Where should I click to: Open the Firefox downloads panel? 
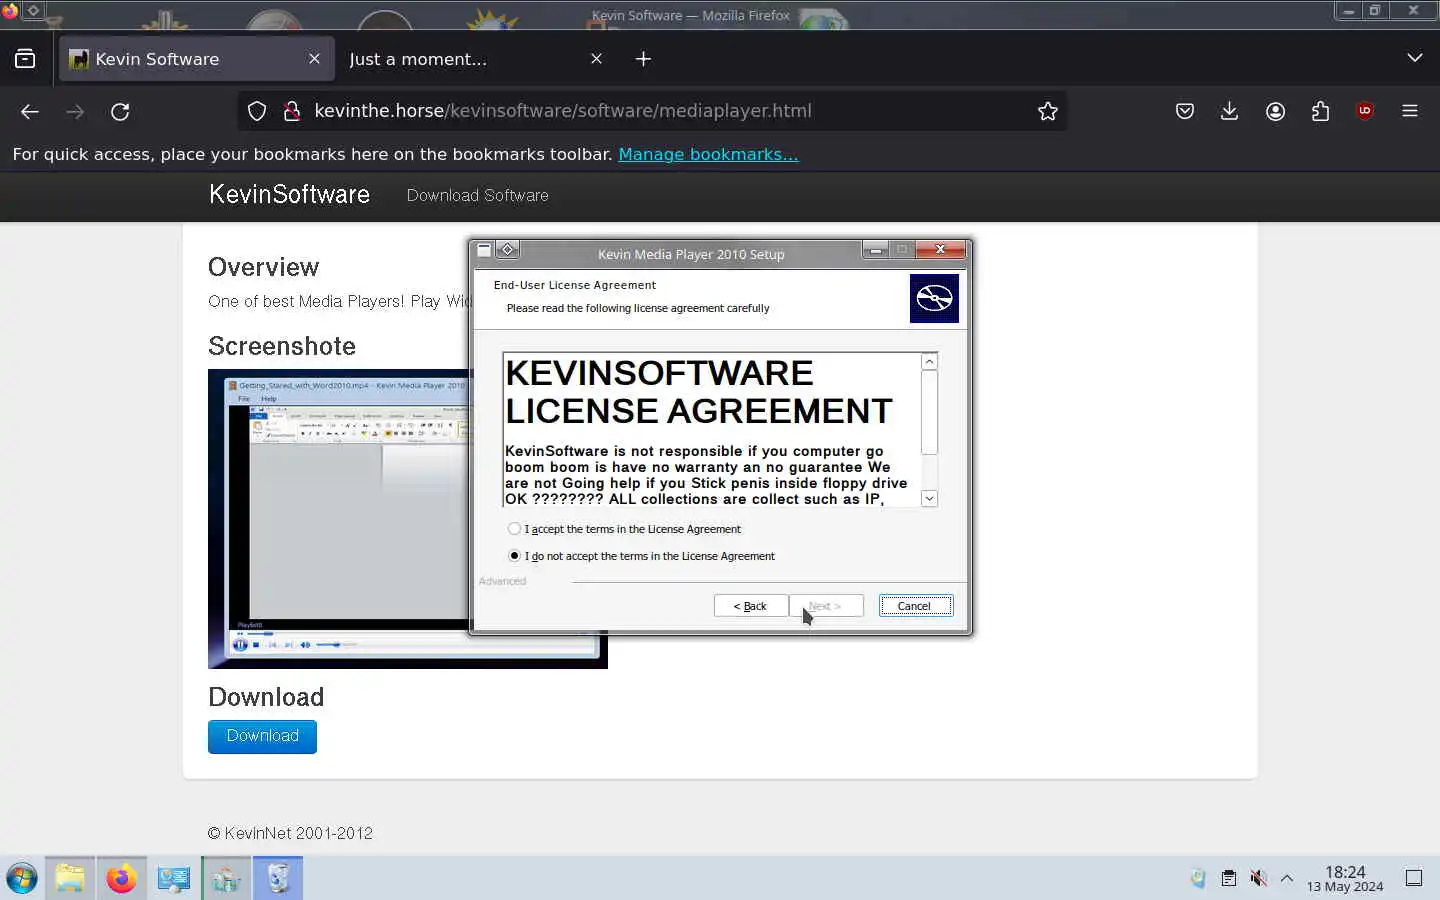[1230, 111]
